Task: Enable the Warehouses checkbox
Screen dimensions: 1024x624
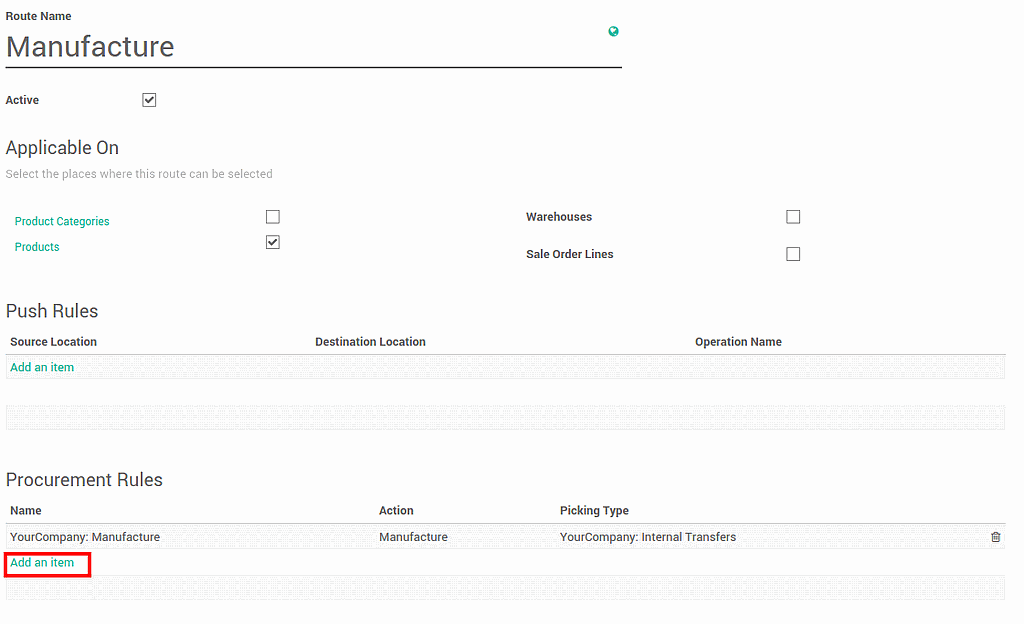Action: point(793,217)
